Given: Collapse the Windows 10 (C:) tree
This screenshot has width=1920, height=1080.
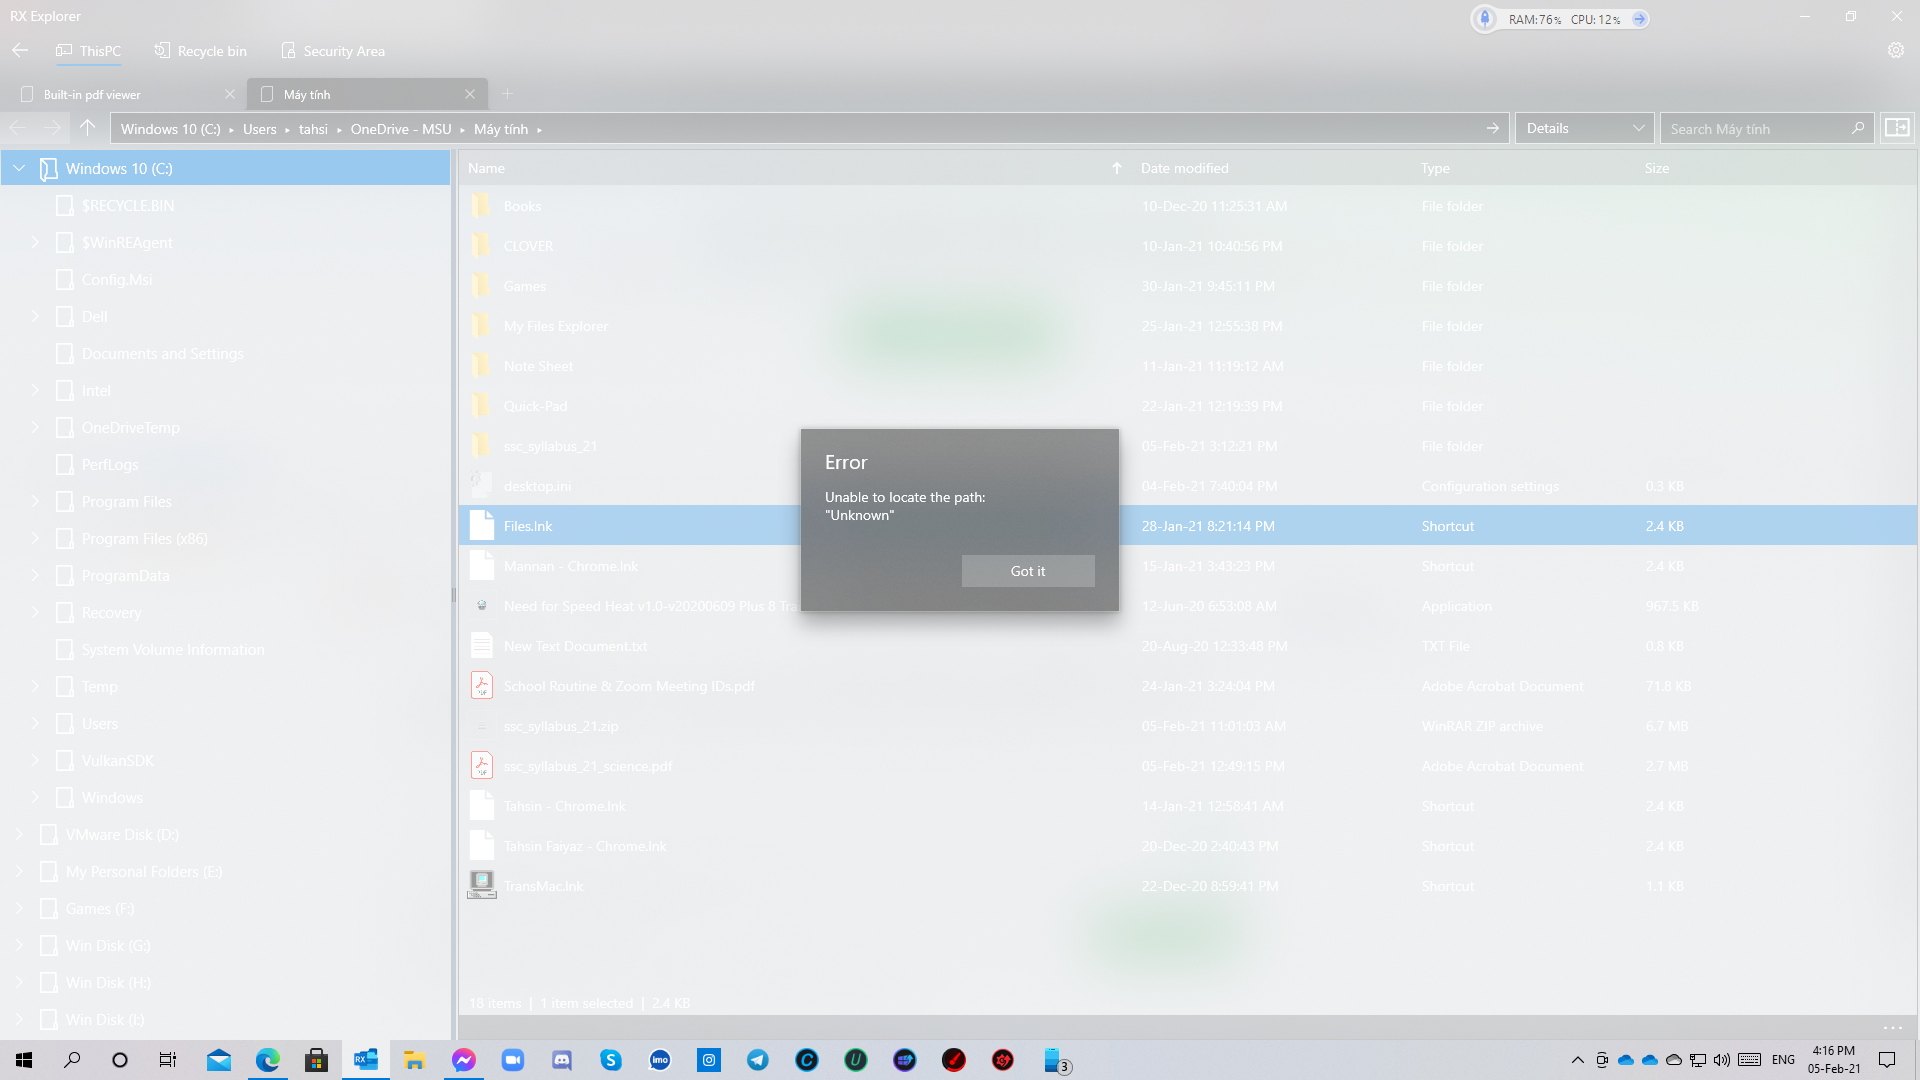Looking at the screenshot, I should point(18,168).
